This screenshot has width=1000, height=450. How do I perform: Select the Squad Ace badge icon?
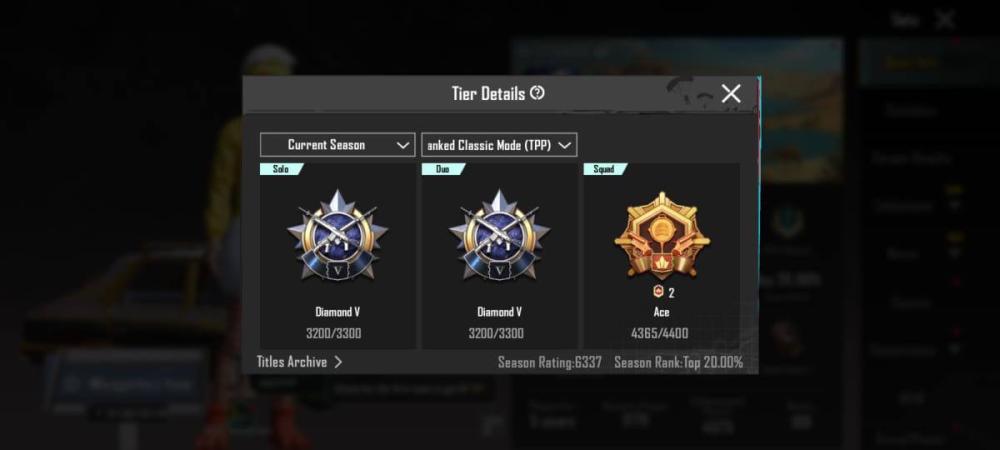[661, 235]
